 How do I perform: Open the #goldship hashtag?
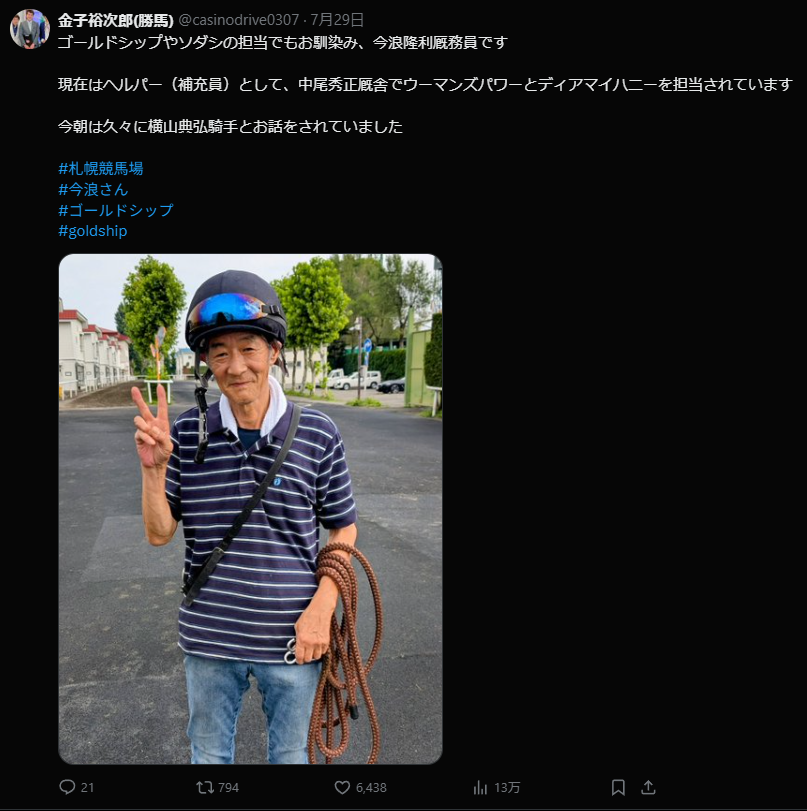[x=93, y=231]
